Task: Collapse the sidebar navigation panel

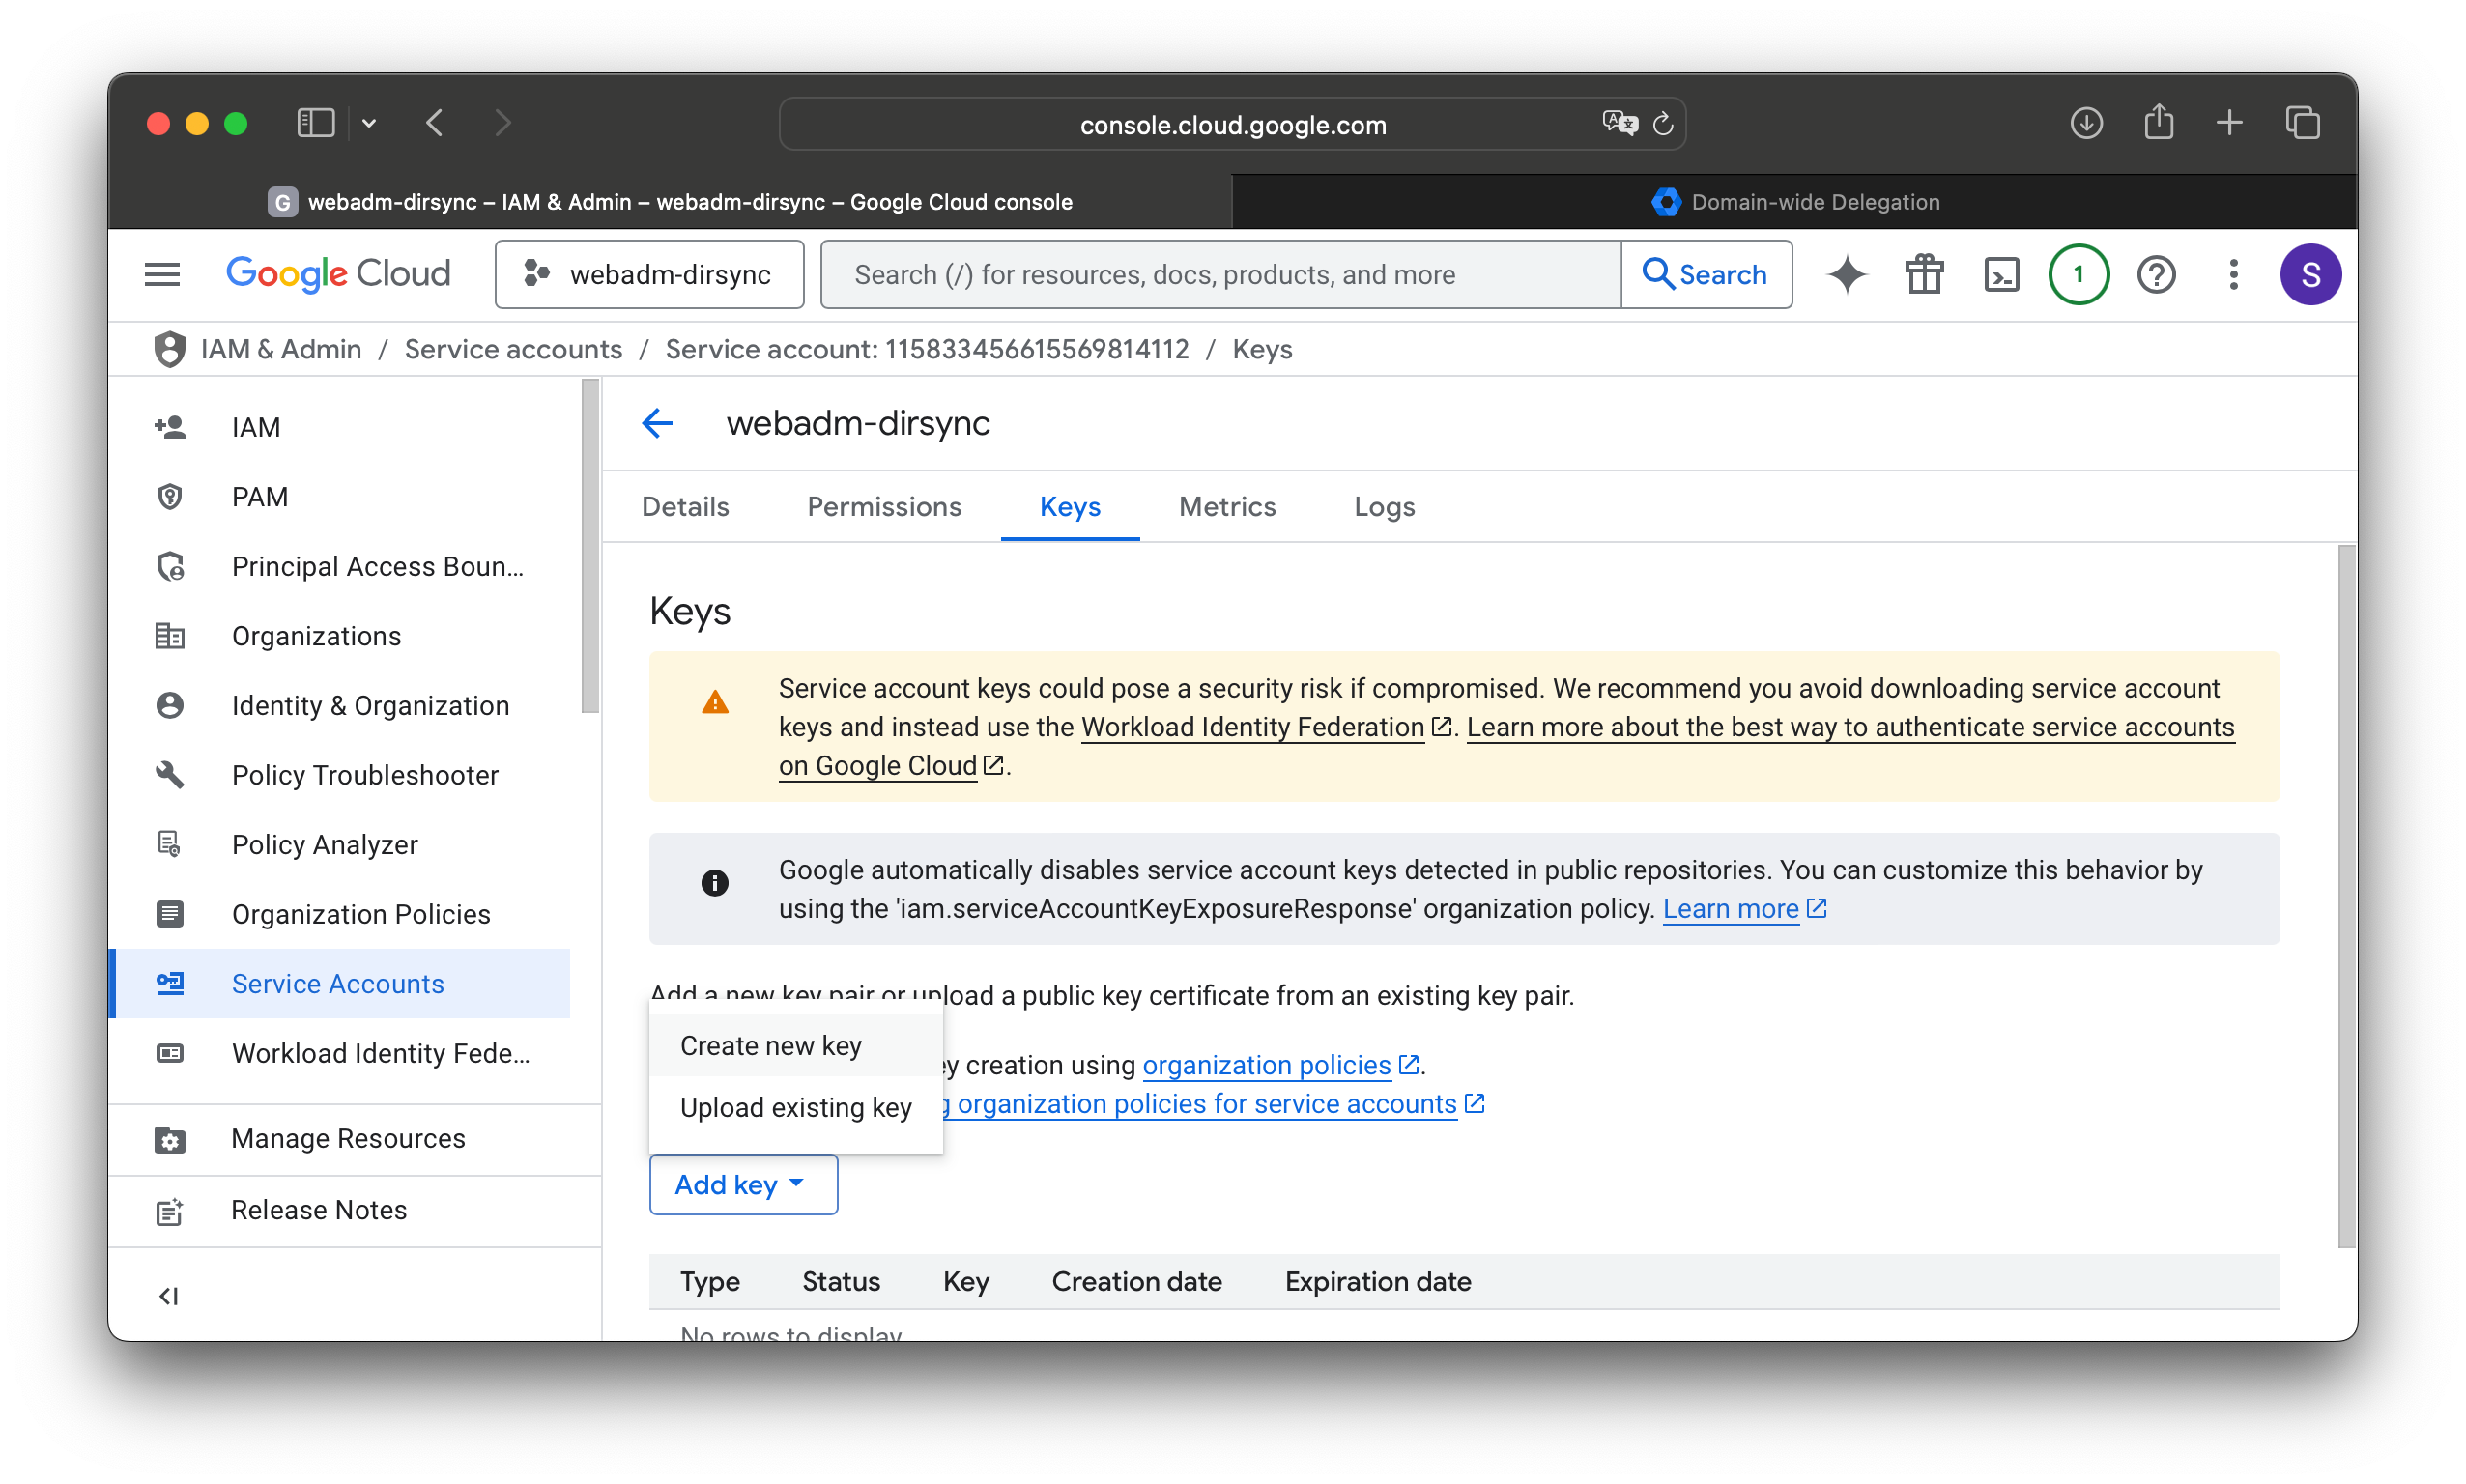Action: pos(168,1296)
